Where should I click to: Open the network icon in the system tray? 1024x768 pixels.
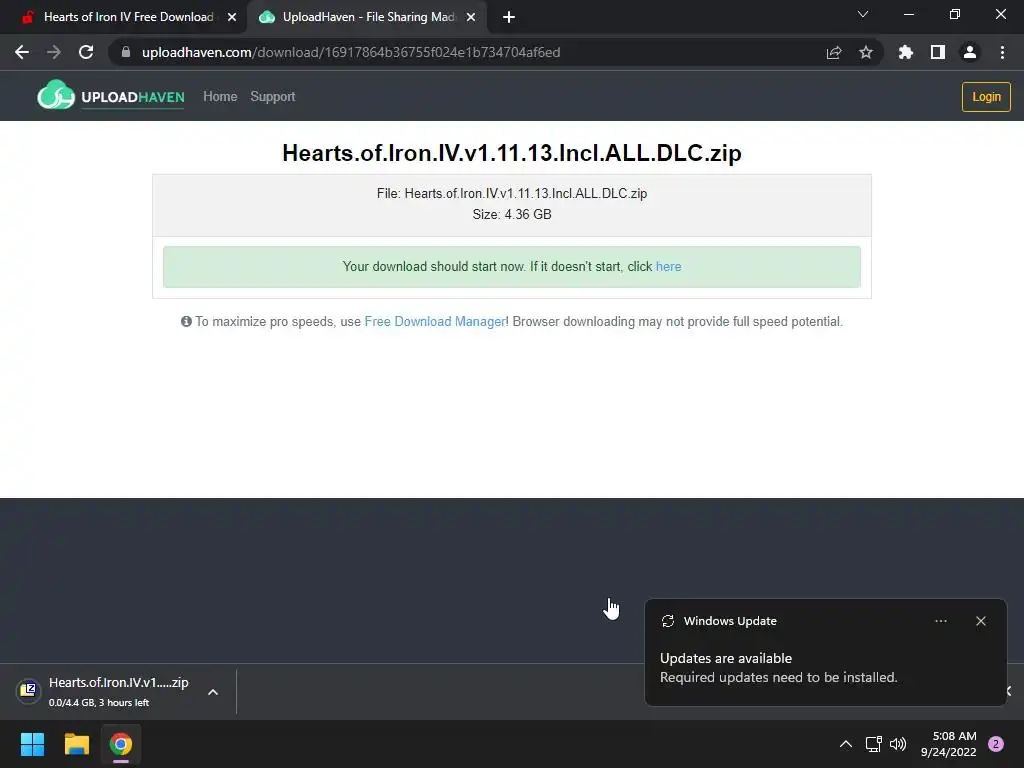tap(873, 744)
